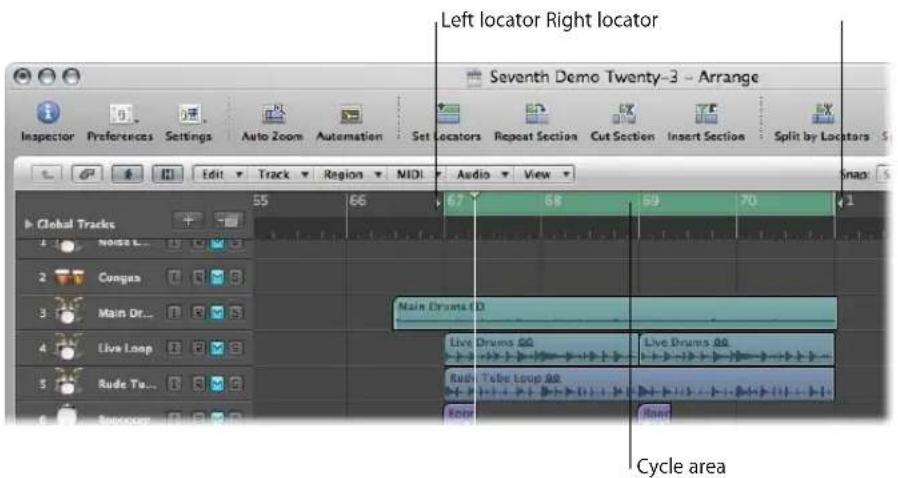Select the Rude Tu... track name

tap(127, 384)
